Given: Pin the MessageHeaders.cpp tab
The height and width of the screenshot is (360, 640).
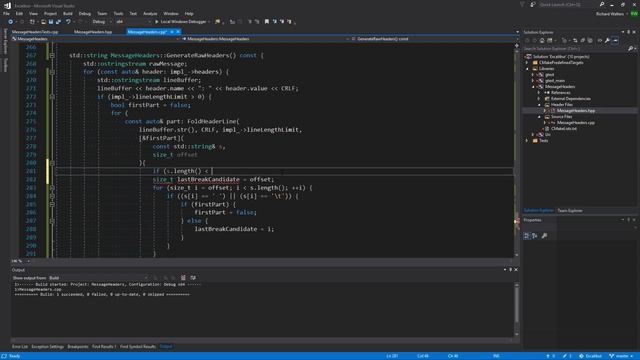Looking at the screenshot, I should tap(172, 32).
